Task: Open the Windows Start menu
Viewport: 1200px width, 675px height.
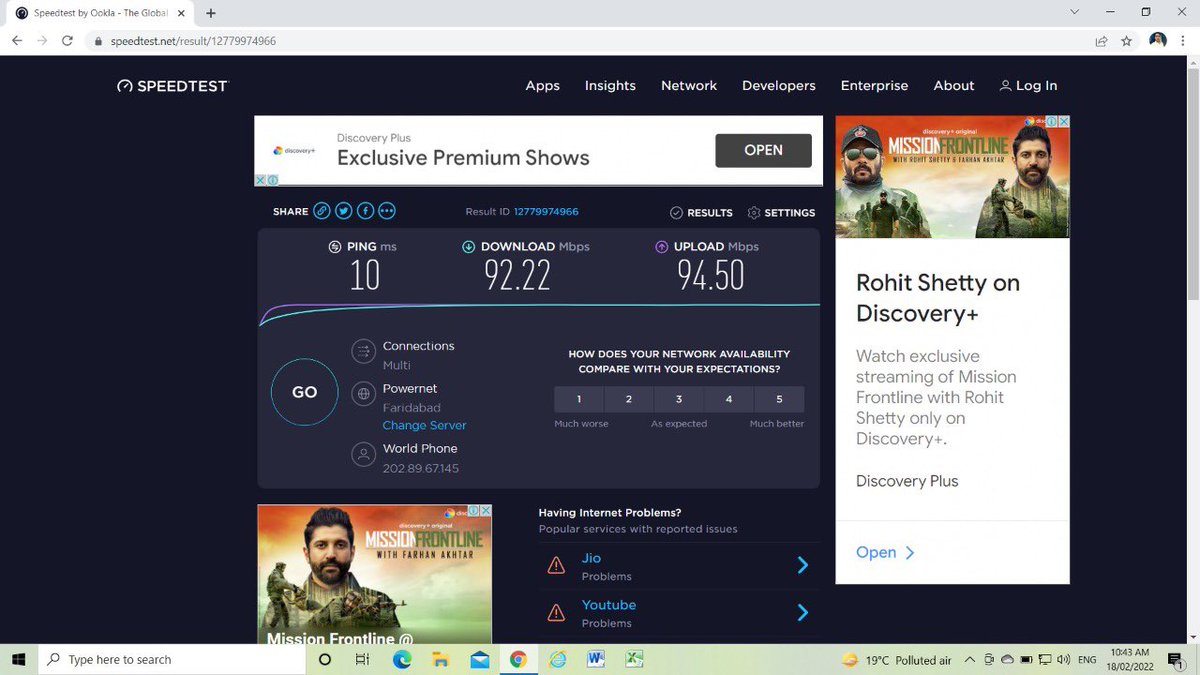Action: (17, 659)
